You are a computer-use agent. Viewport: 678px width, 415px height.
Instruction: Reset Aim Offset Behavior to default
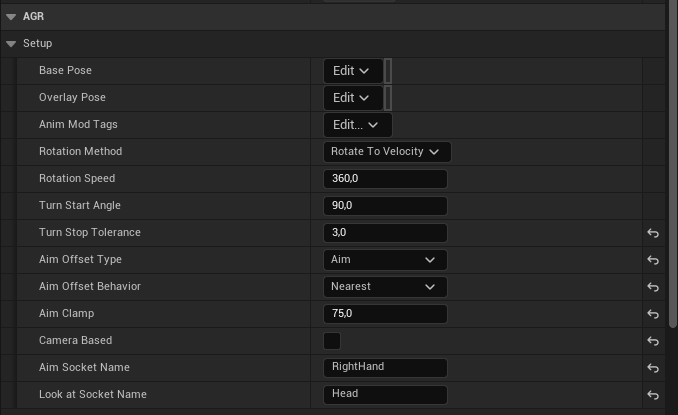[653, 287]
